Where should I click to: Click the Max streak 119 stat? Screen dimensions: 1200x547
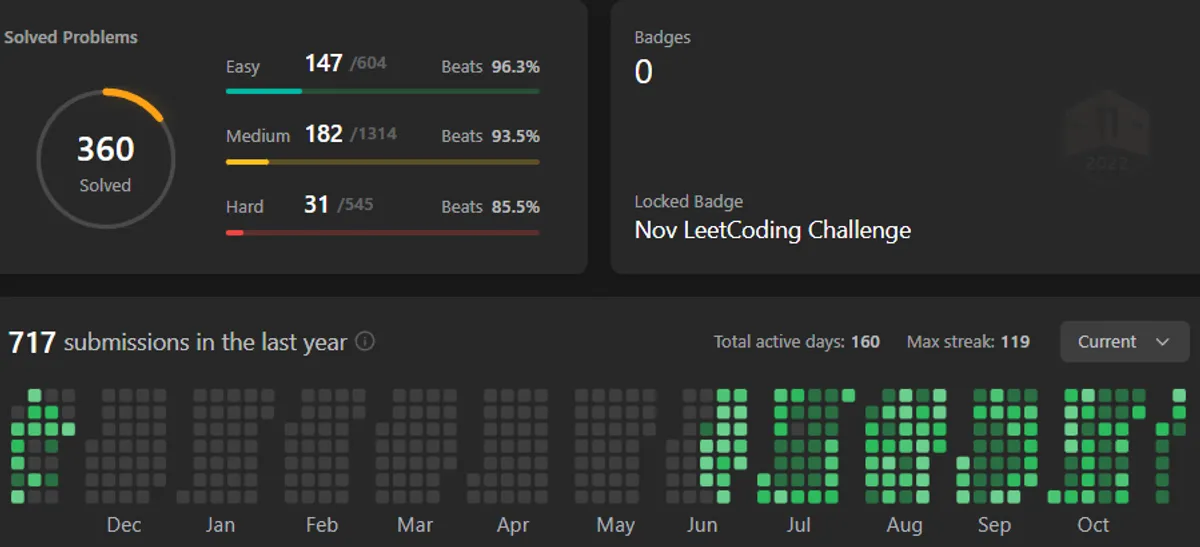point(968,342)
